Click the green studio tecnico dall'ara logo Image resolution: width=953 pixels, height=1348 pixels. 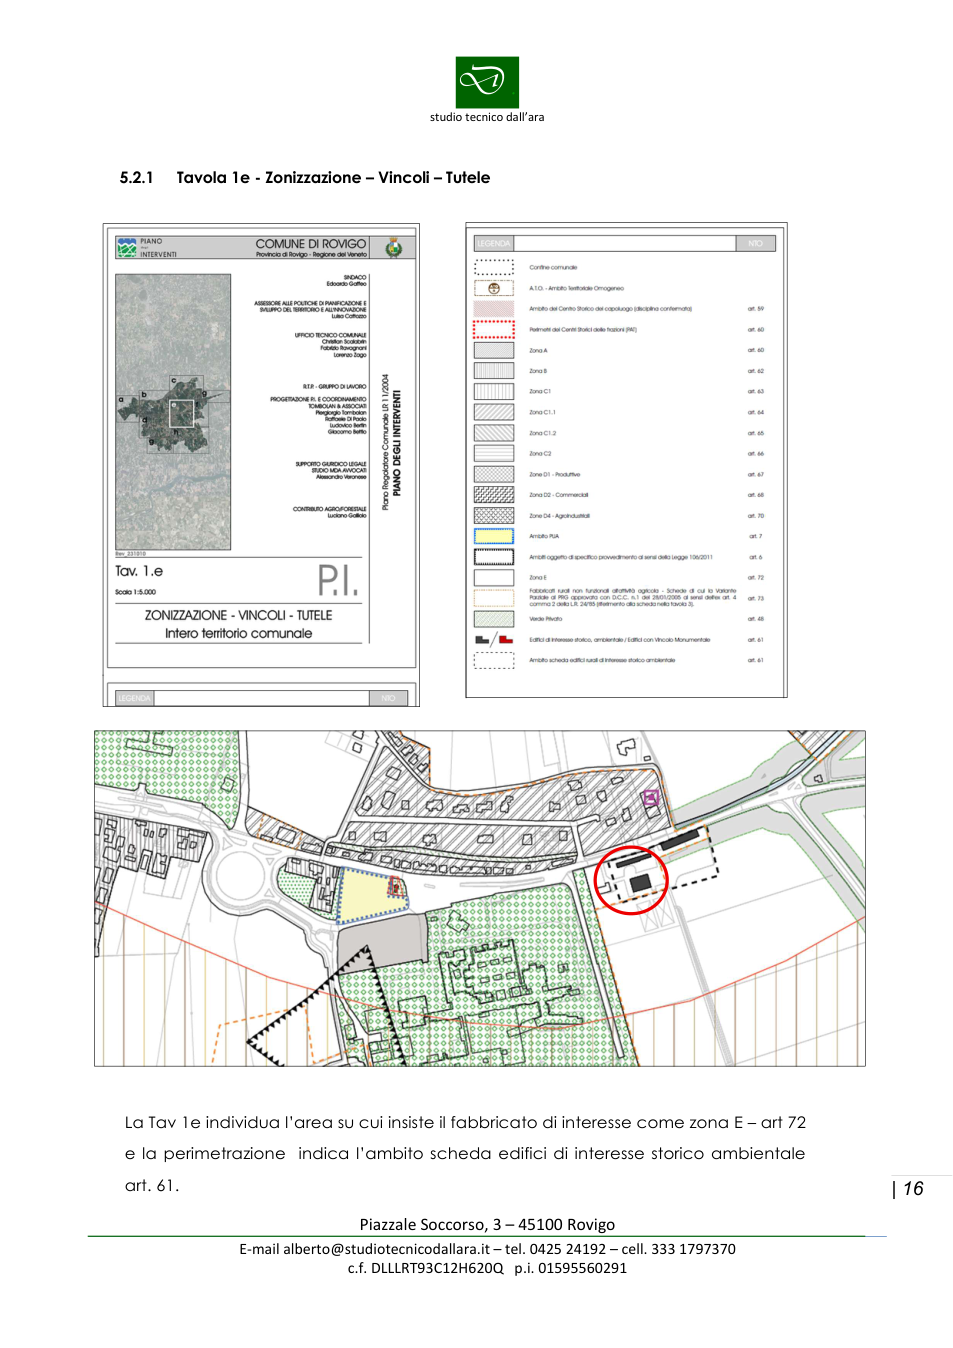click(487, 82)
